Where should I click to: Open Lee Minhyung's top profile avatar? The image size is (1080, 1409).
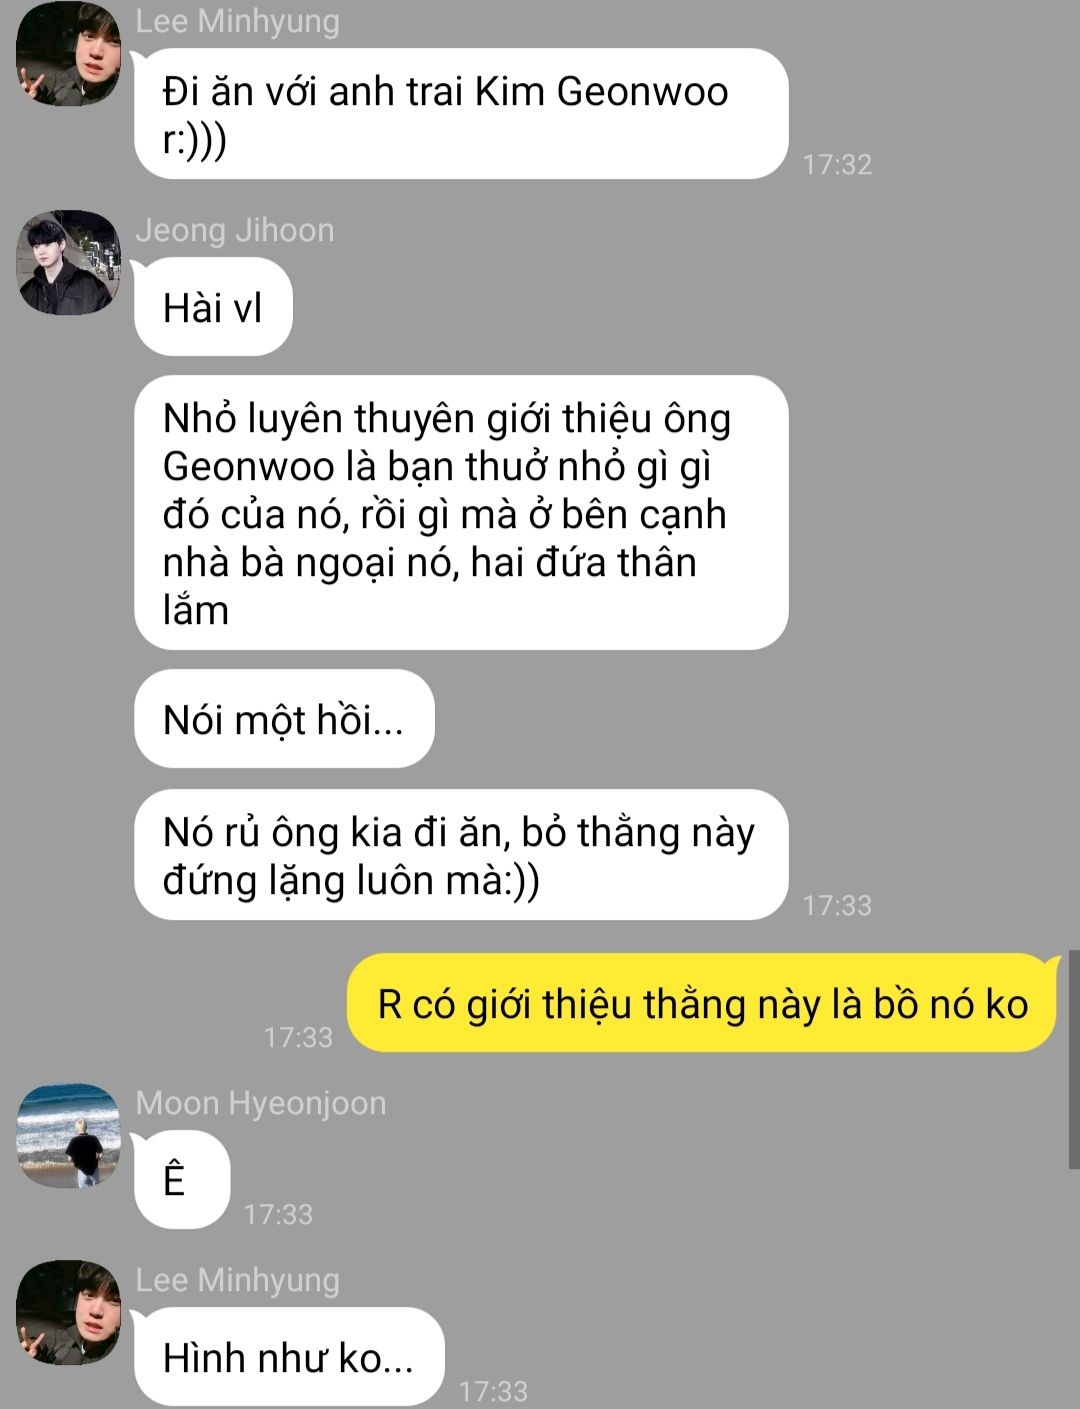[x=69, y=52]
